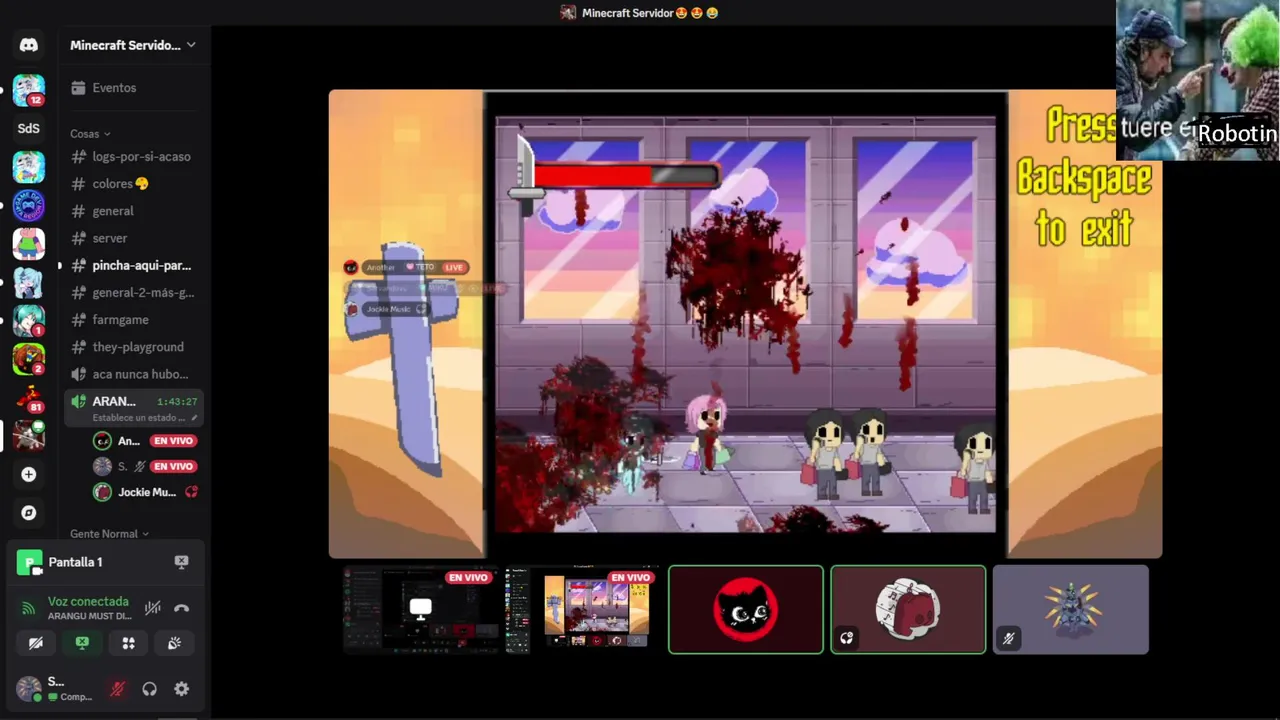Toggle screen share button
1280x720 pixels.
tap(82, 643)
